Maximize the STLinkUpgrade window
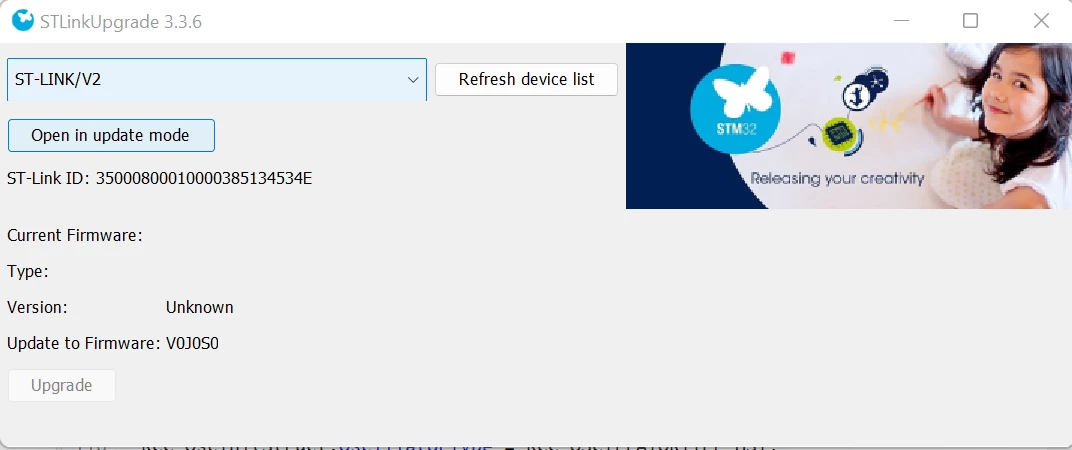The image size is (1072, 450). [970, 21]
